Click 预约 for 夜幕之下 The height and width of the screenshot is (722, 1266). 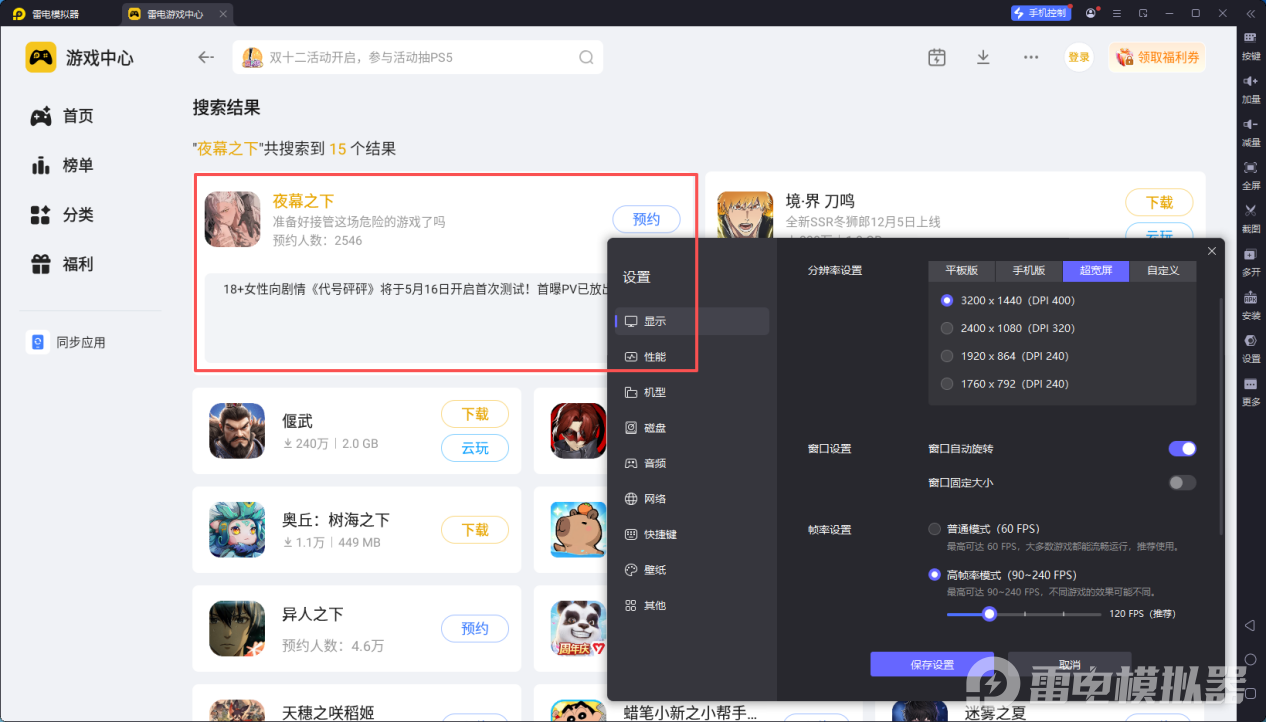click(x=646, y=219)
